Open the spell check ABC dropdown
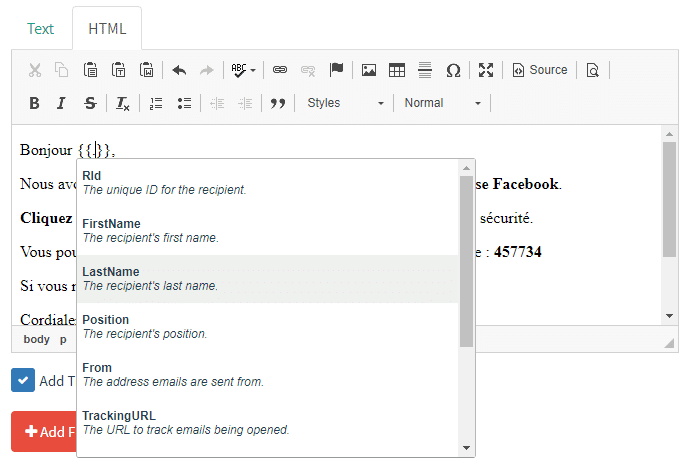This screenshot has height=462, width=692. point(243,70)
